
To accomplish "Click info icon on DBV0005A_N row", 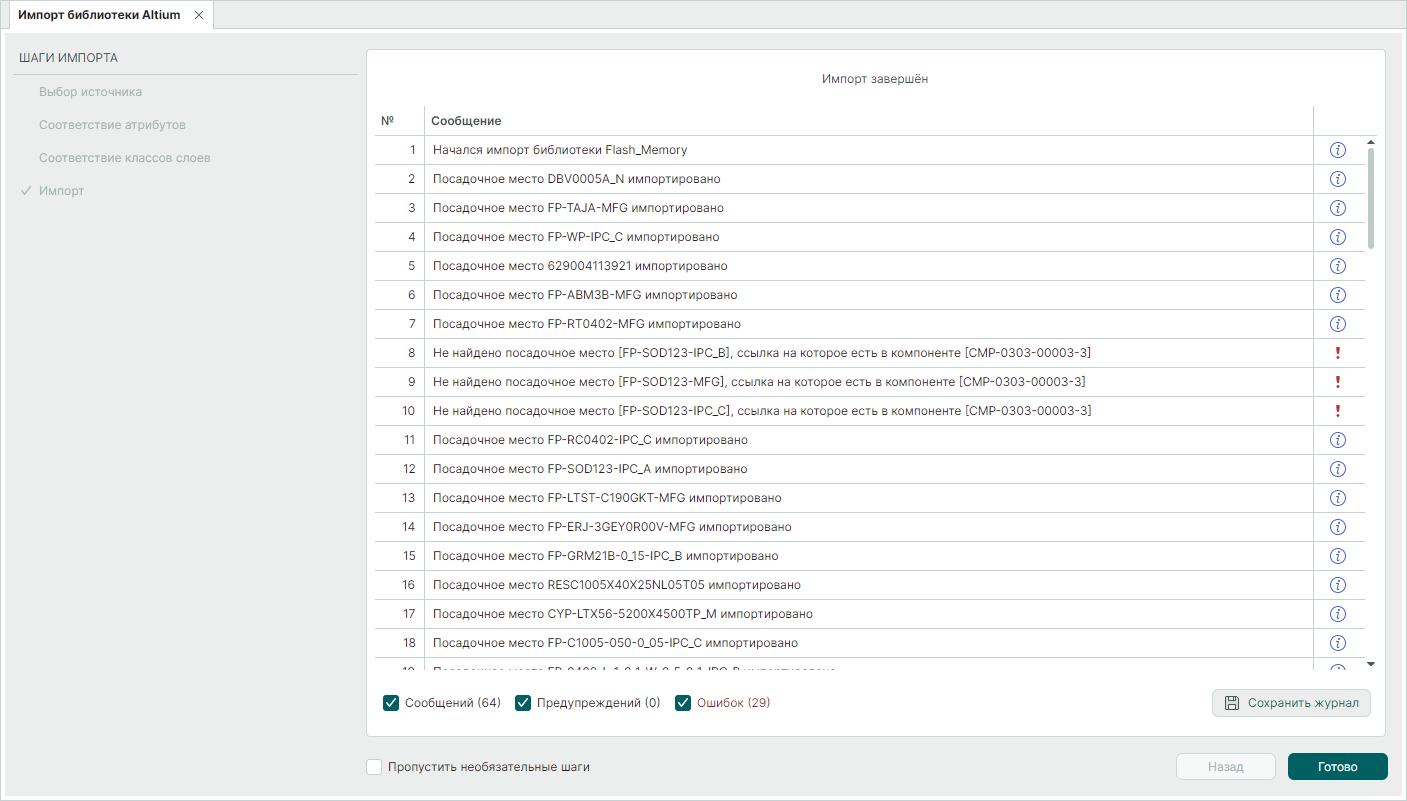I will click(x=1337, y=179).
